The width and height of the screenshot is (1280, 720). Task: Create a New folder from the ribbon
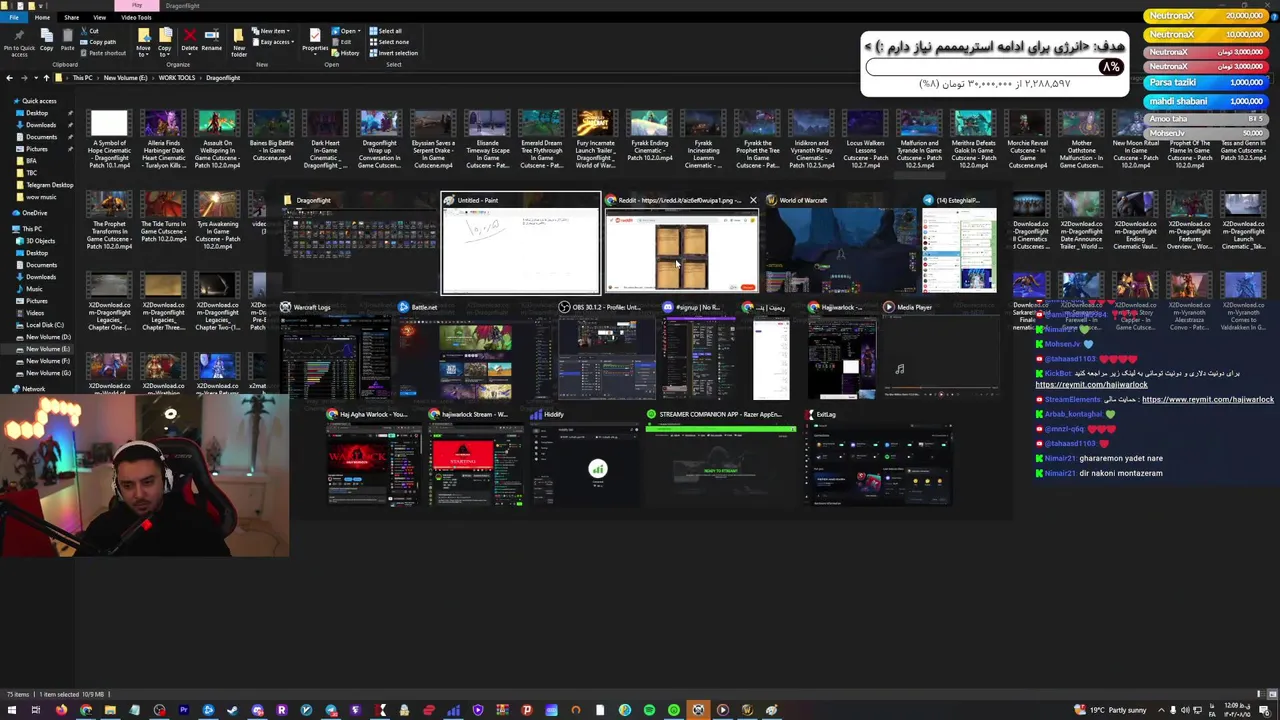click(239, 42)
